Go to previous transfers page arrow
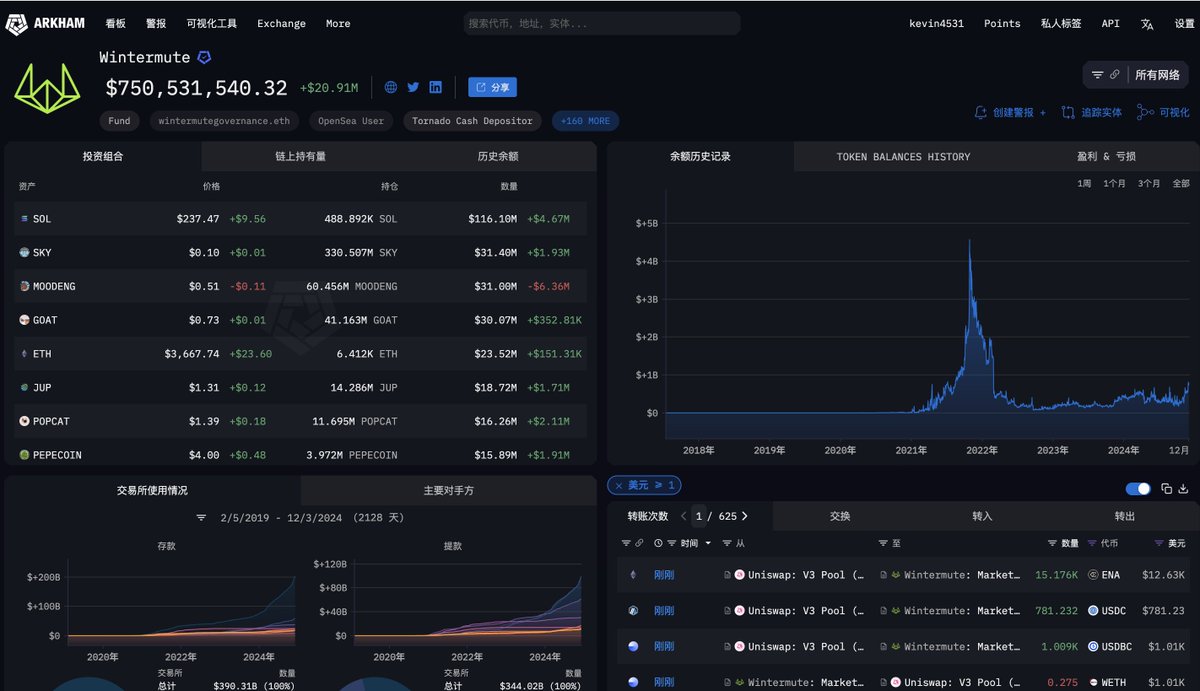 (x=684, y=516)
